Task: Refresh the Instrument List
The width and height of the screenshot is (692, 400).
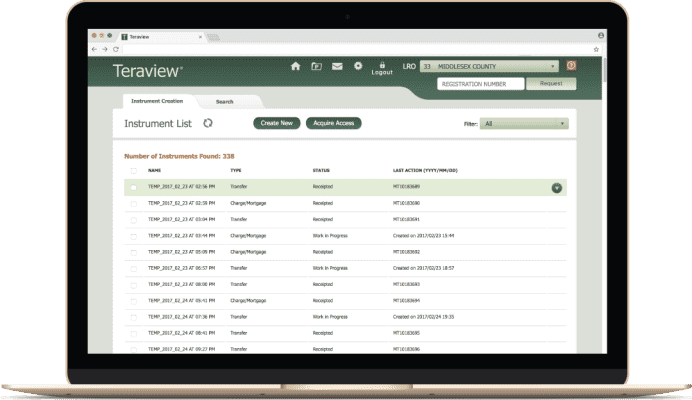Action: point(208,123)
